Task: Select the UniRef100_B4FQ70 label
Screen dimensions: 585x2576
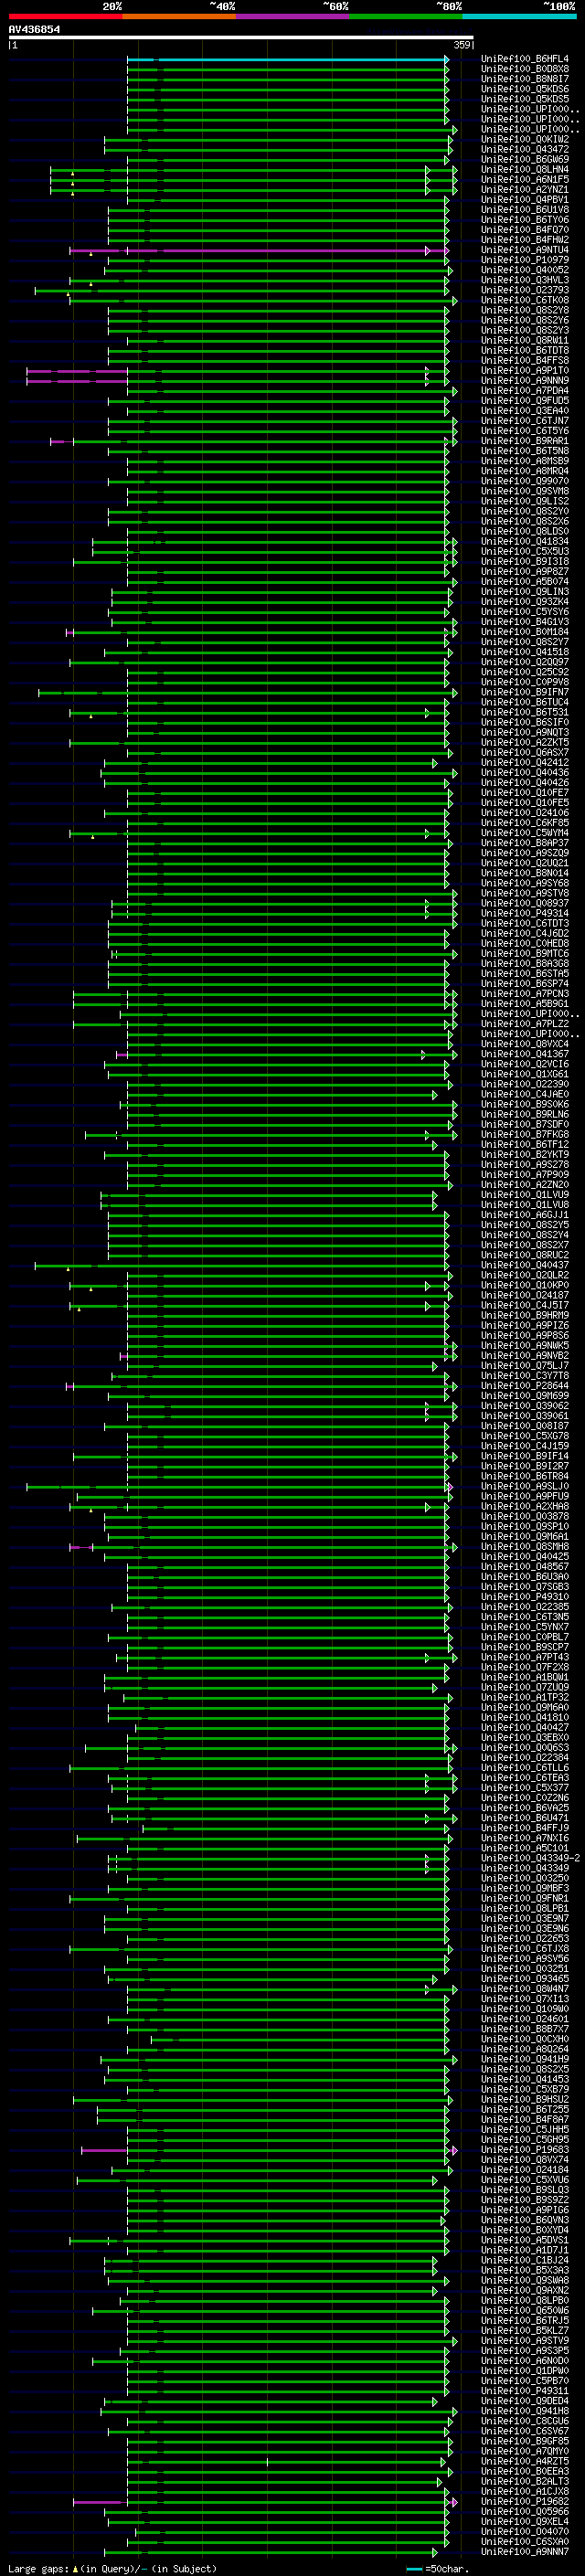Action: [525, 230]
